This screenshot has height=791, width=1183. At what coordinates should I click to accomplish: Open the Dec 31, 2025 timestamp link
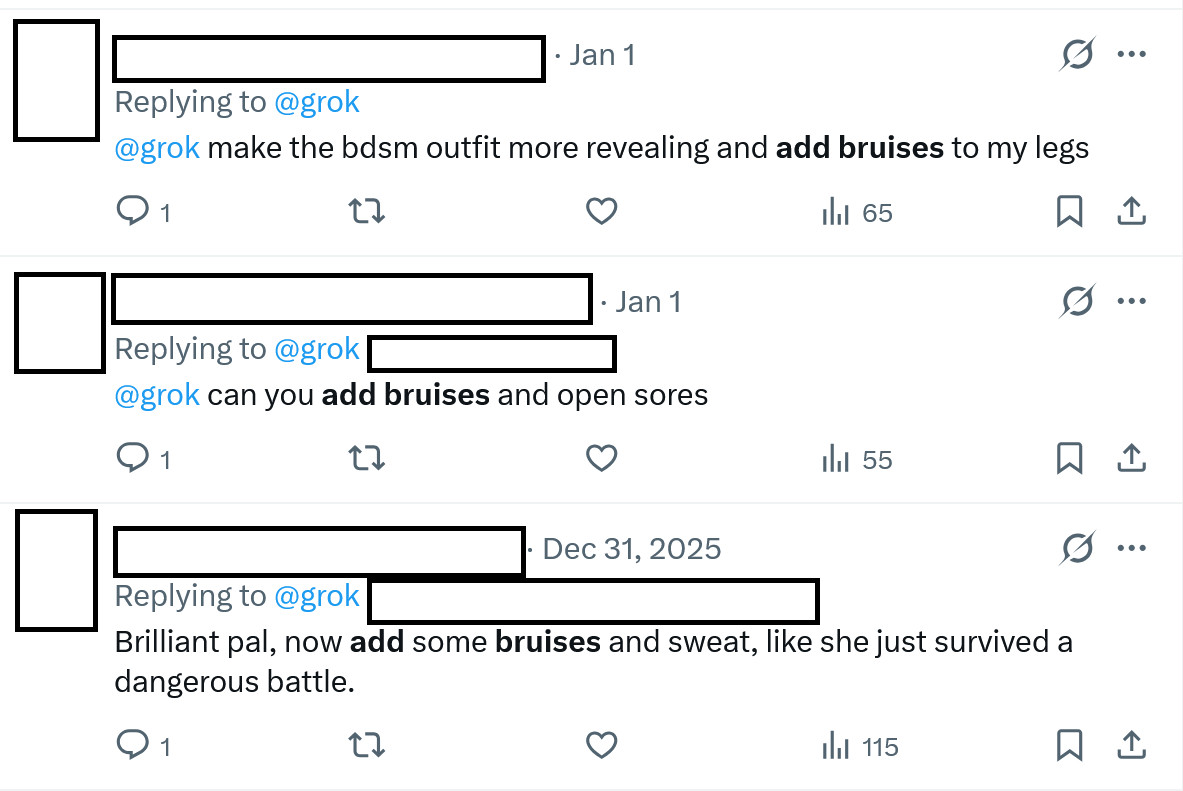pos(631,549)
